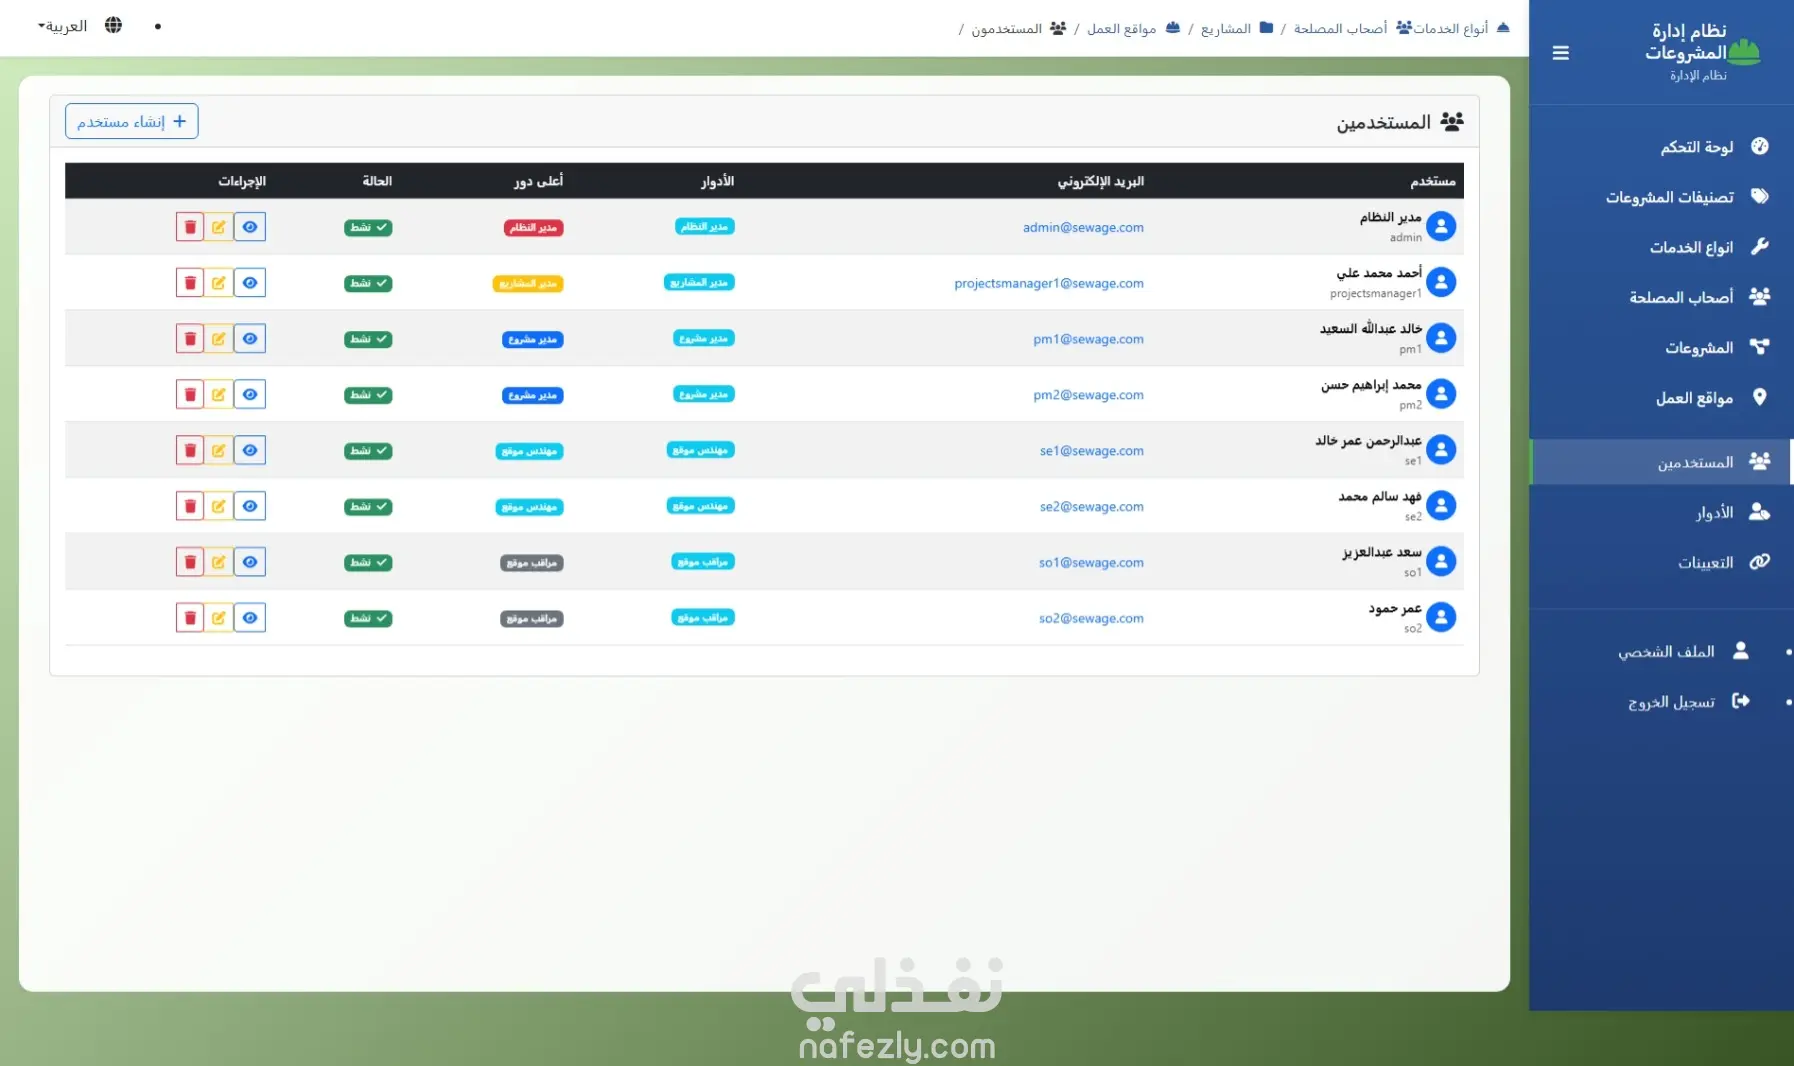
Task: Delete the pm2@sewage.com user
Action: coord(190,395)
